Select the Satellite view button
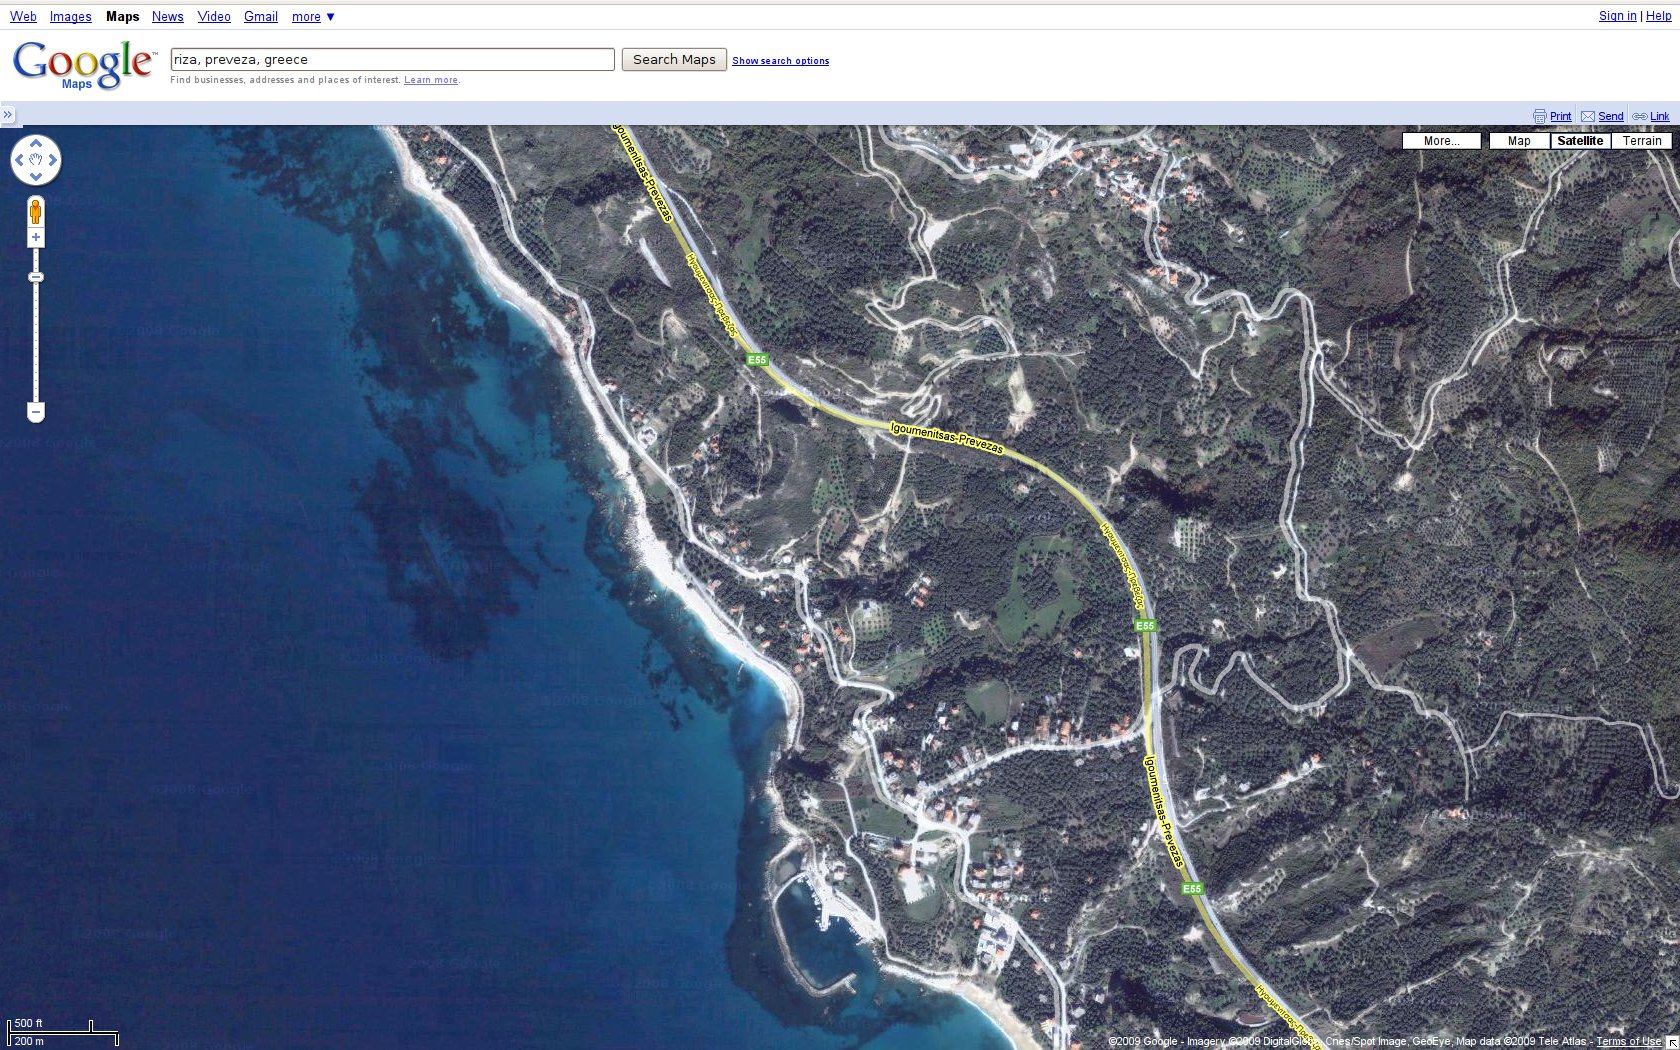 tap(1580, 141)
